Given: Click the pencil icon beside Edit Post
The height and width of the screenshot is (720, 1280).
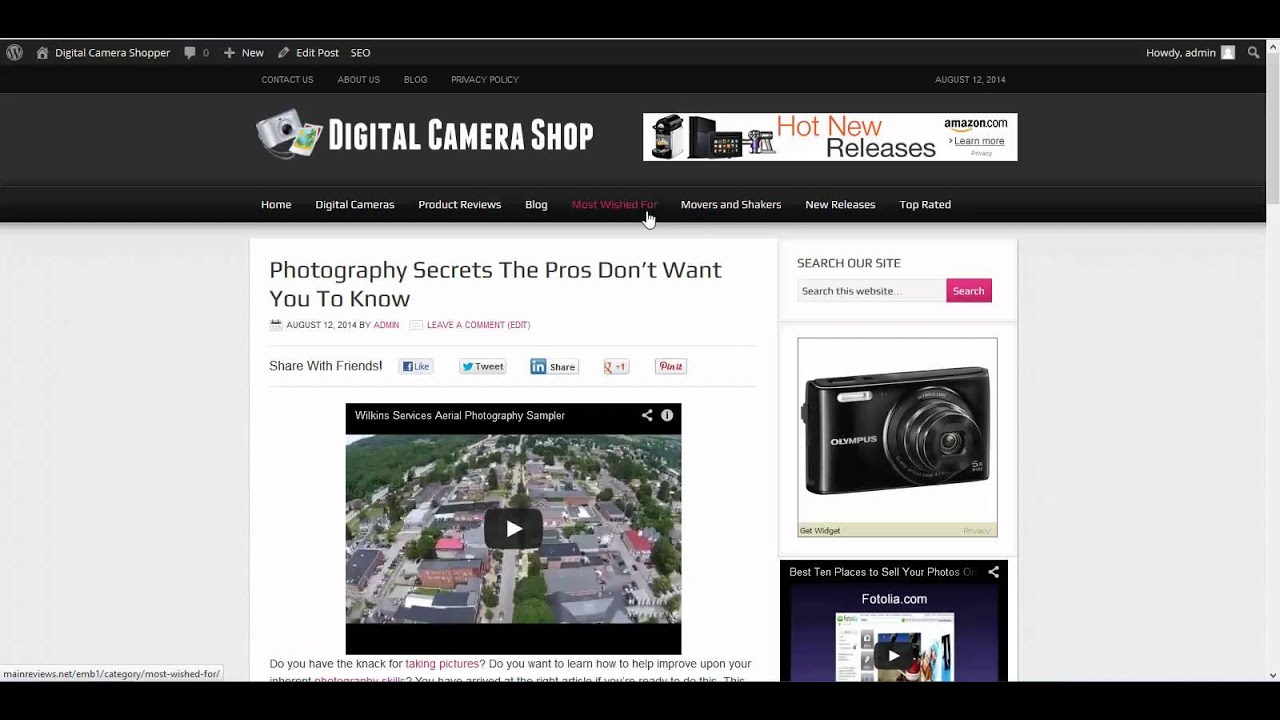Looking at the screenshot, I should tap(283, 53).
